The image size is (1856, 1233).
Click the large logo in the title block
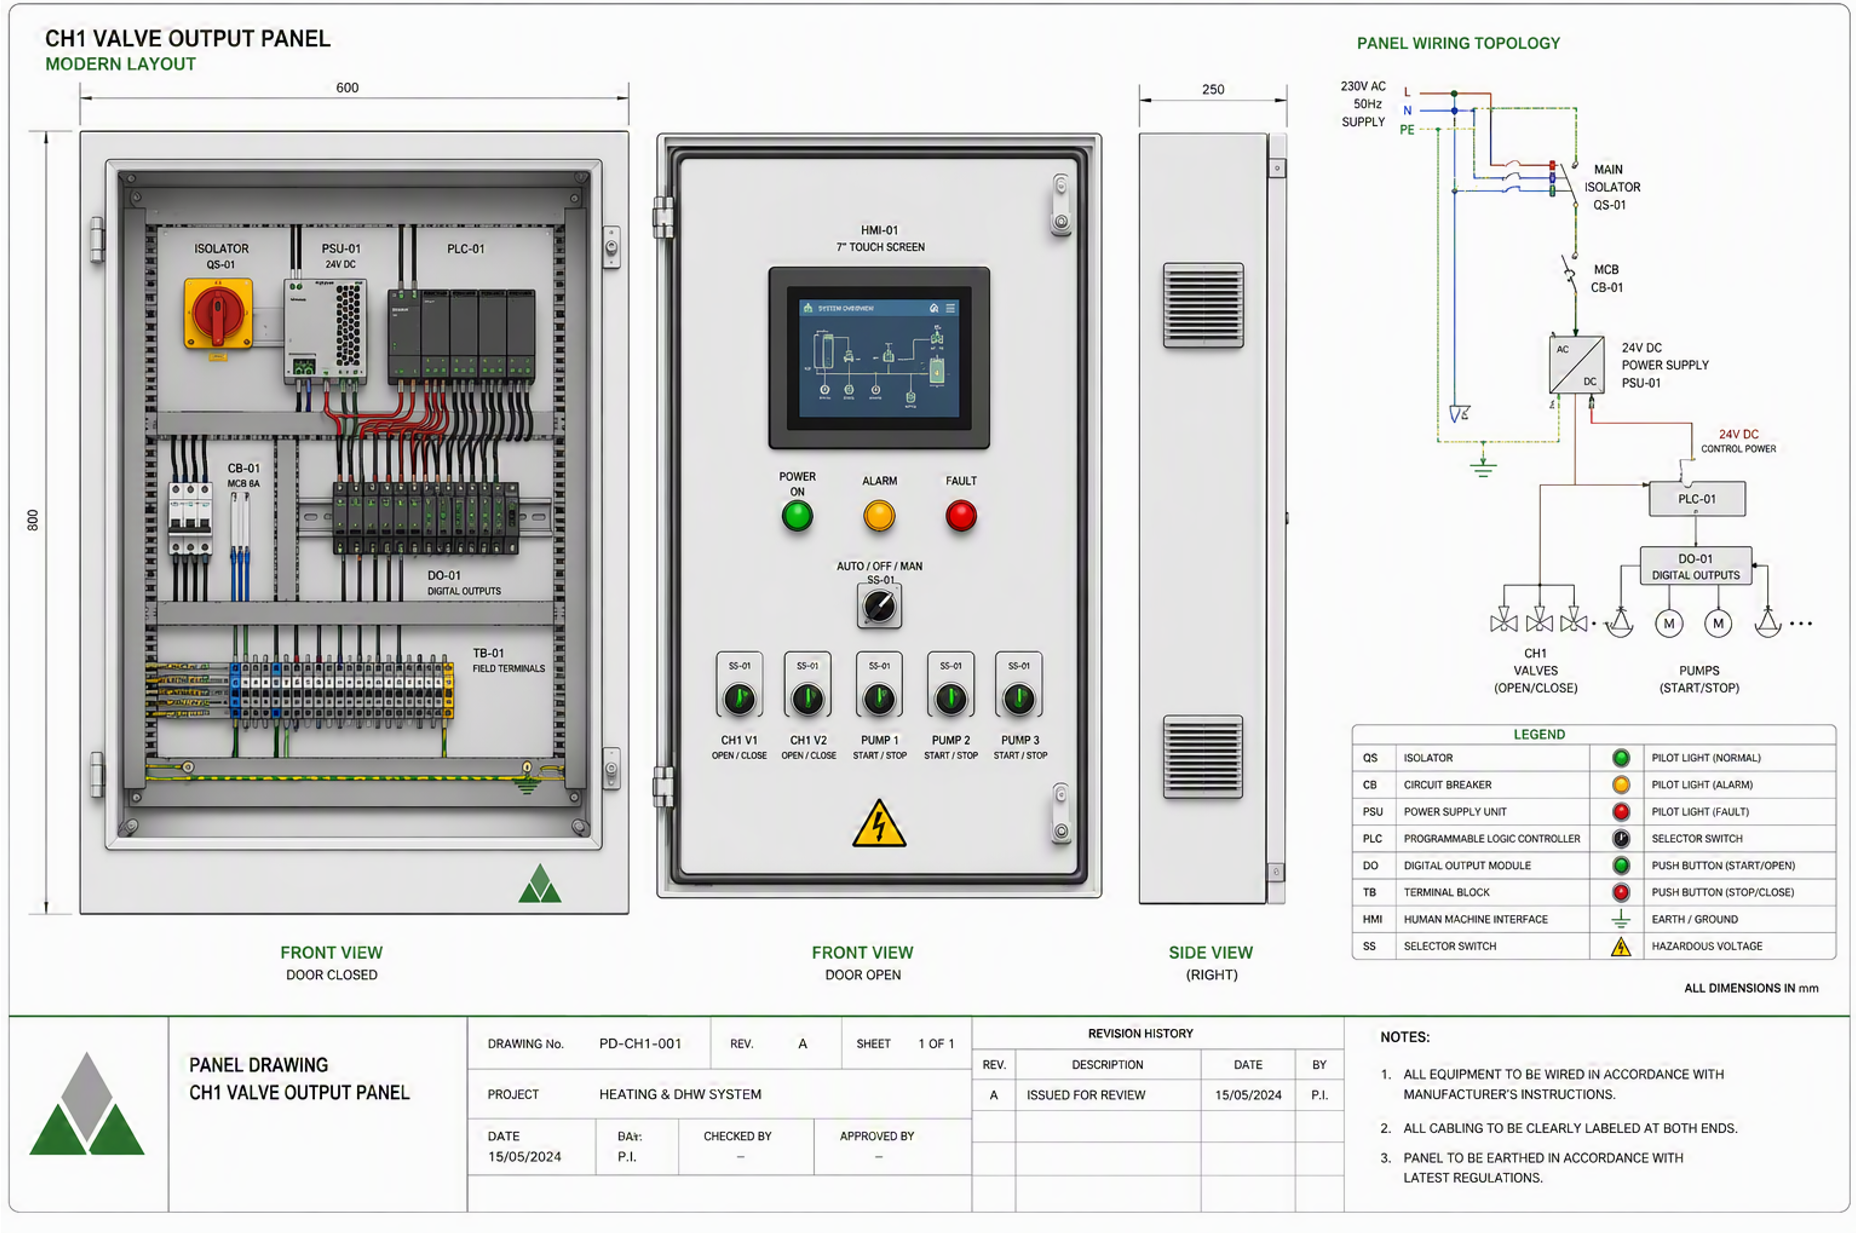tap(87, 1104)
